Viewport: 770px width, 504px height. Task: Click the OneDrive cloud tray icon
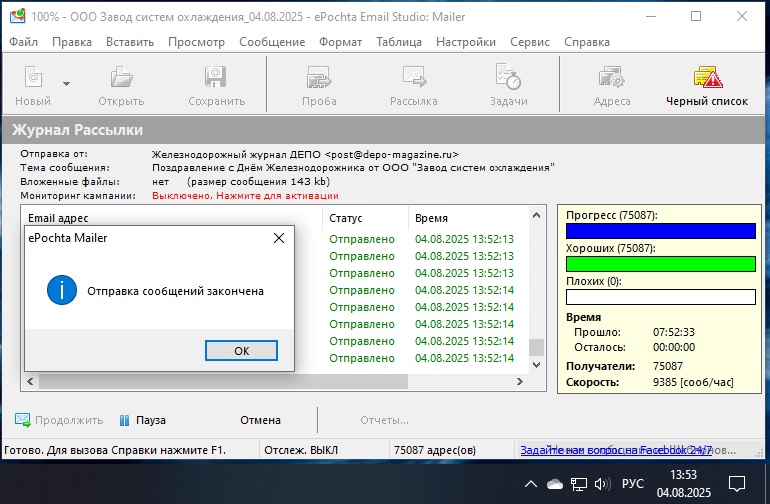(x=555, y=484)
